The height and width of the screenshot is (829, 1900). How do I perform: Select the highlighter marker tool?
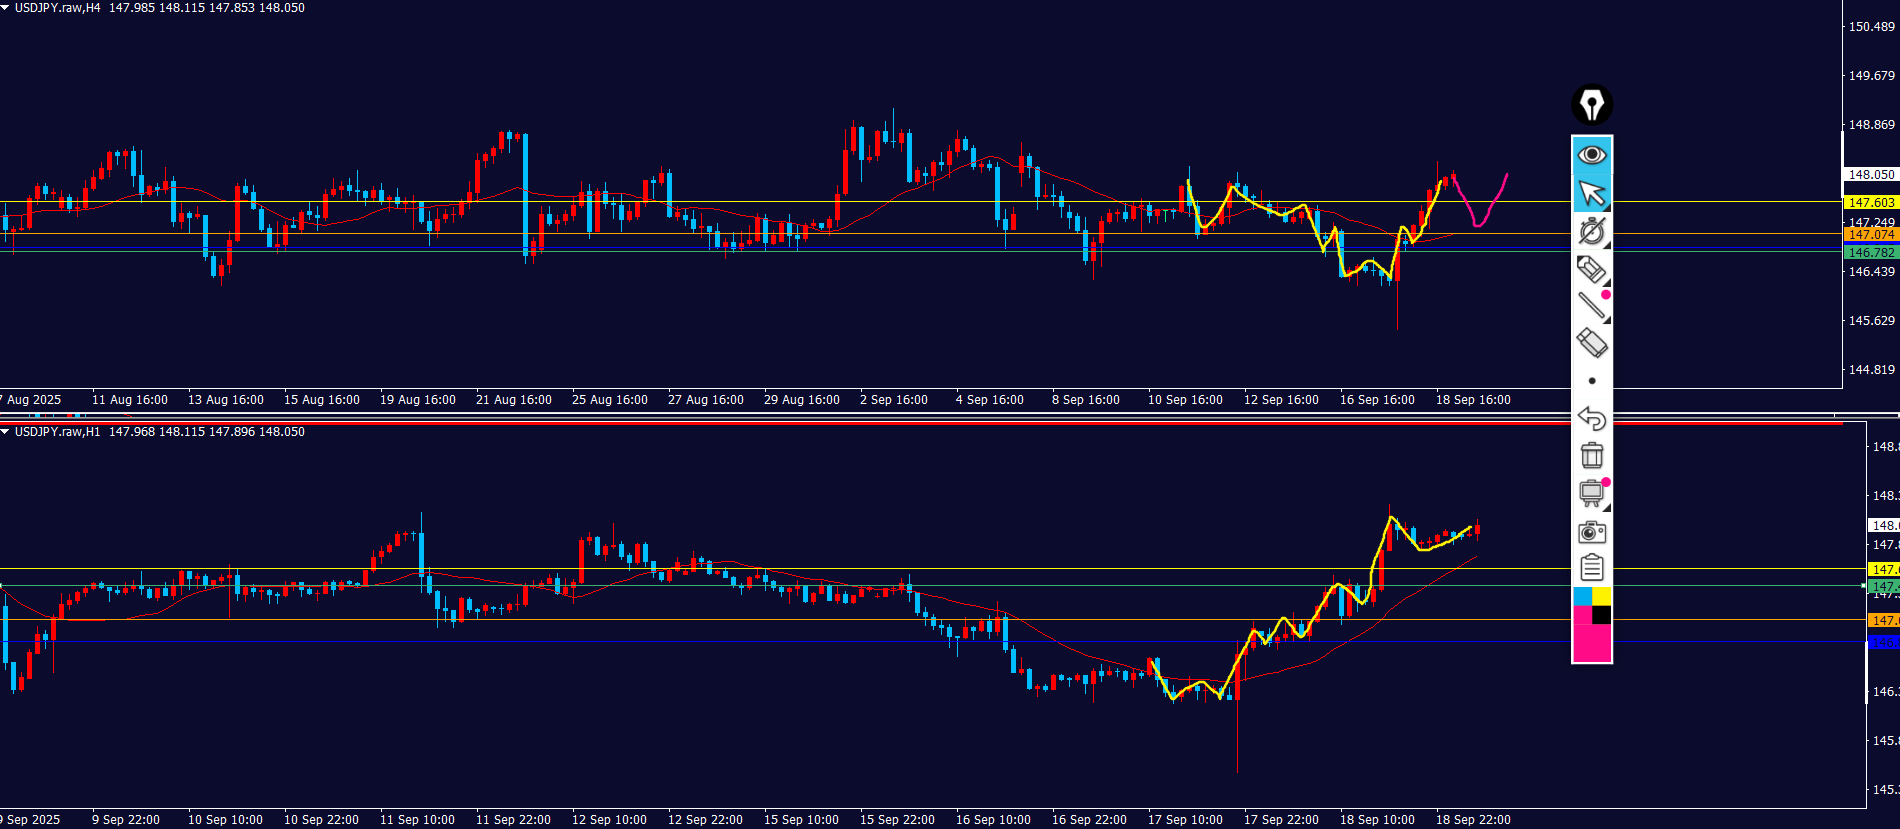point(1591,269)
